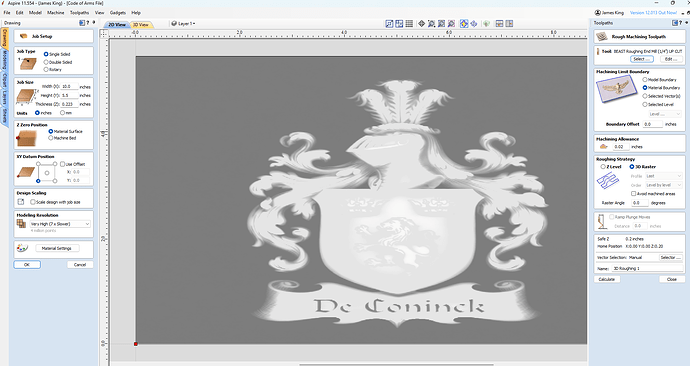Open the raster Profile dropdown
This screenshot has height=366, width=690.
tap(664, 176)
